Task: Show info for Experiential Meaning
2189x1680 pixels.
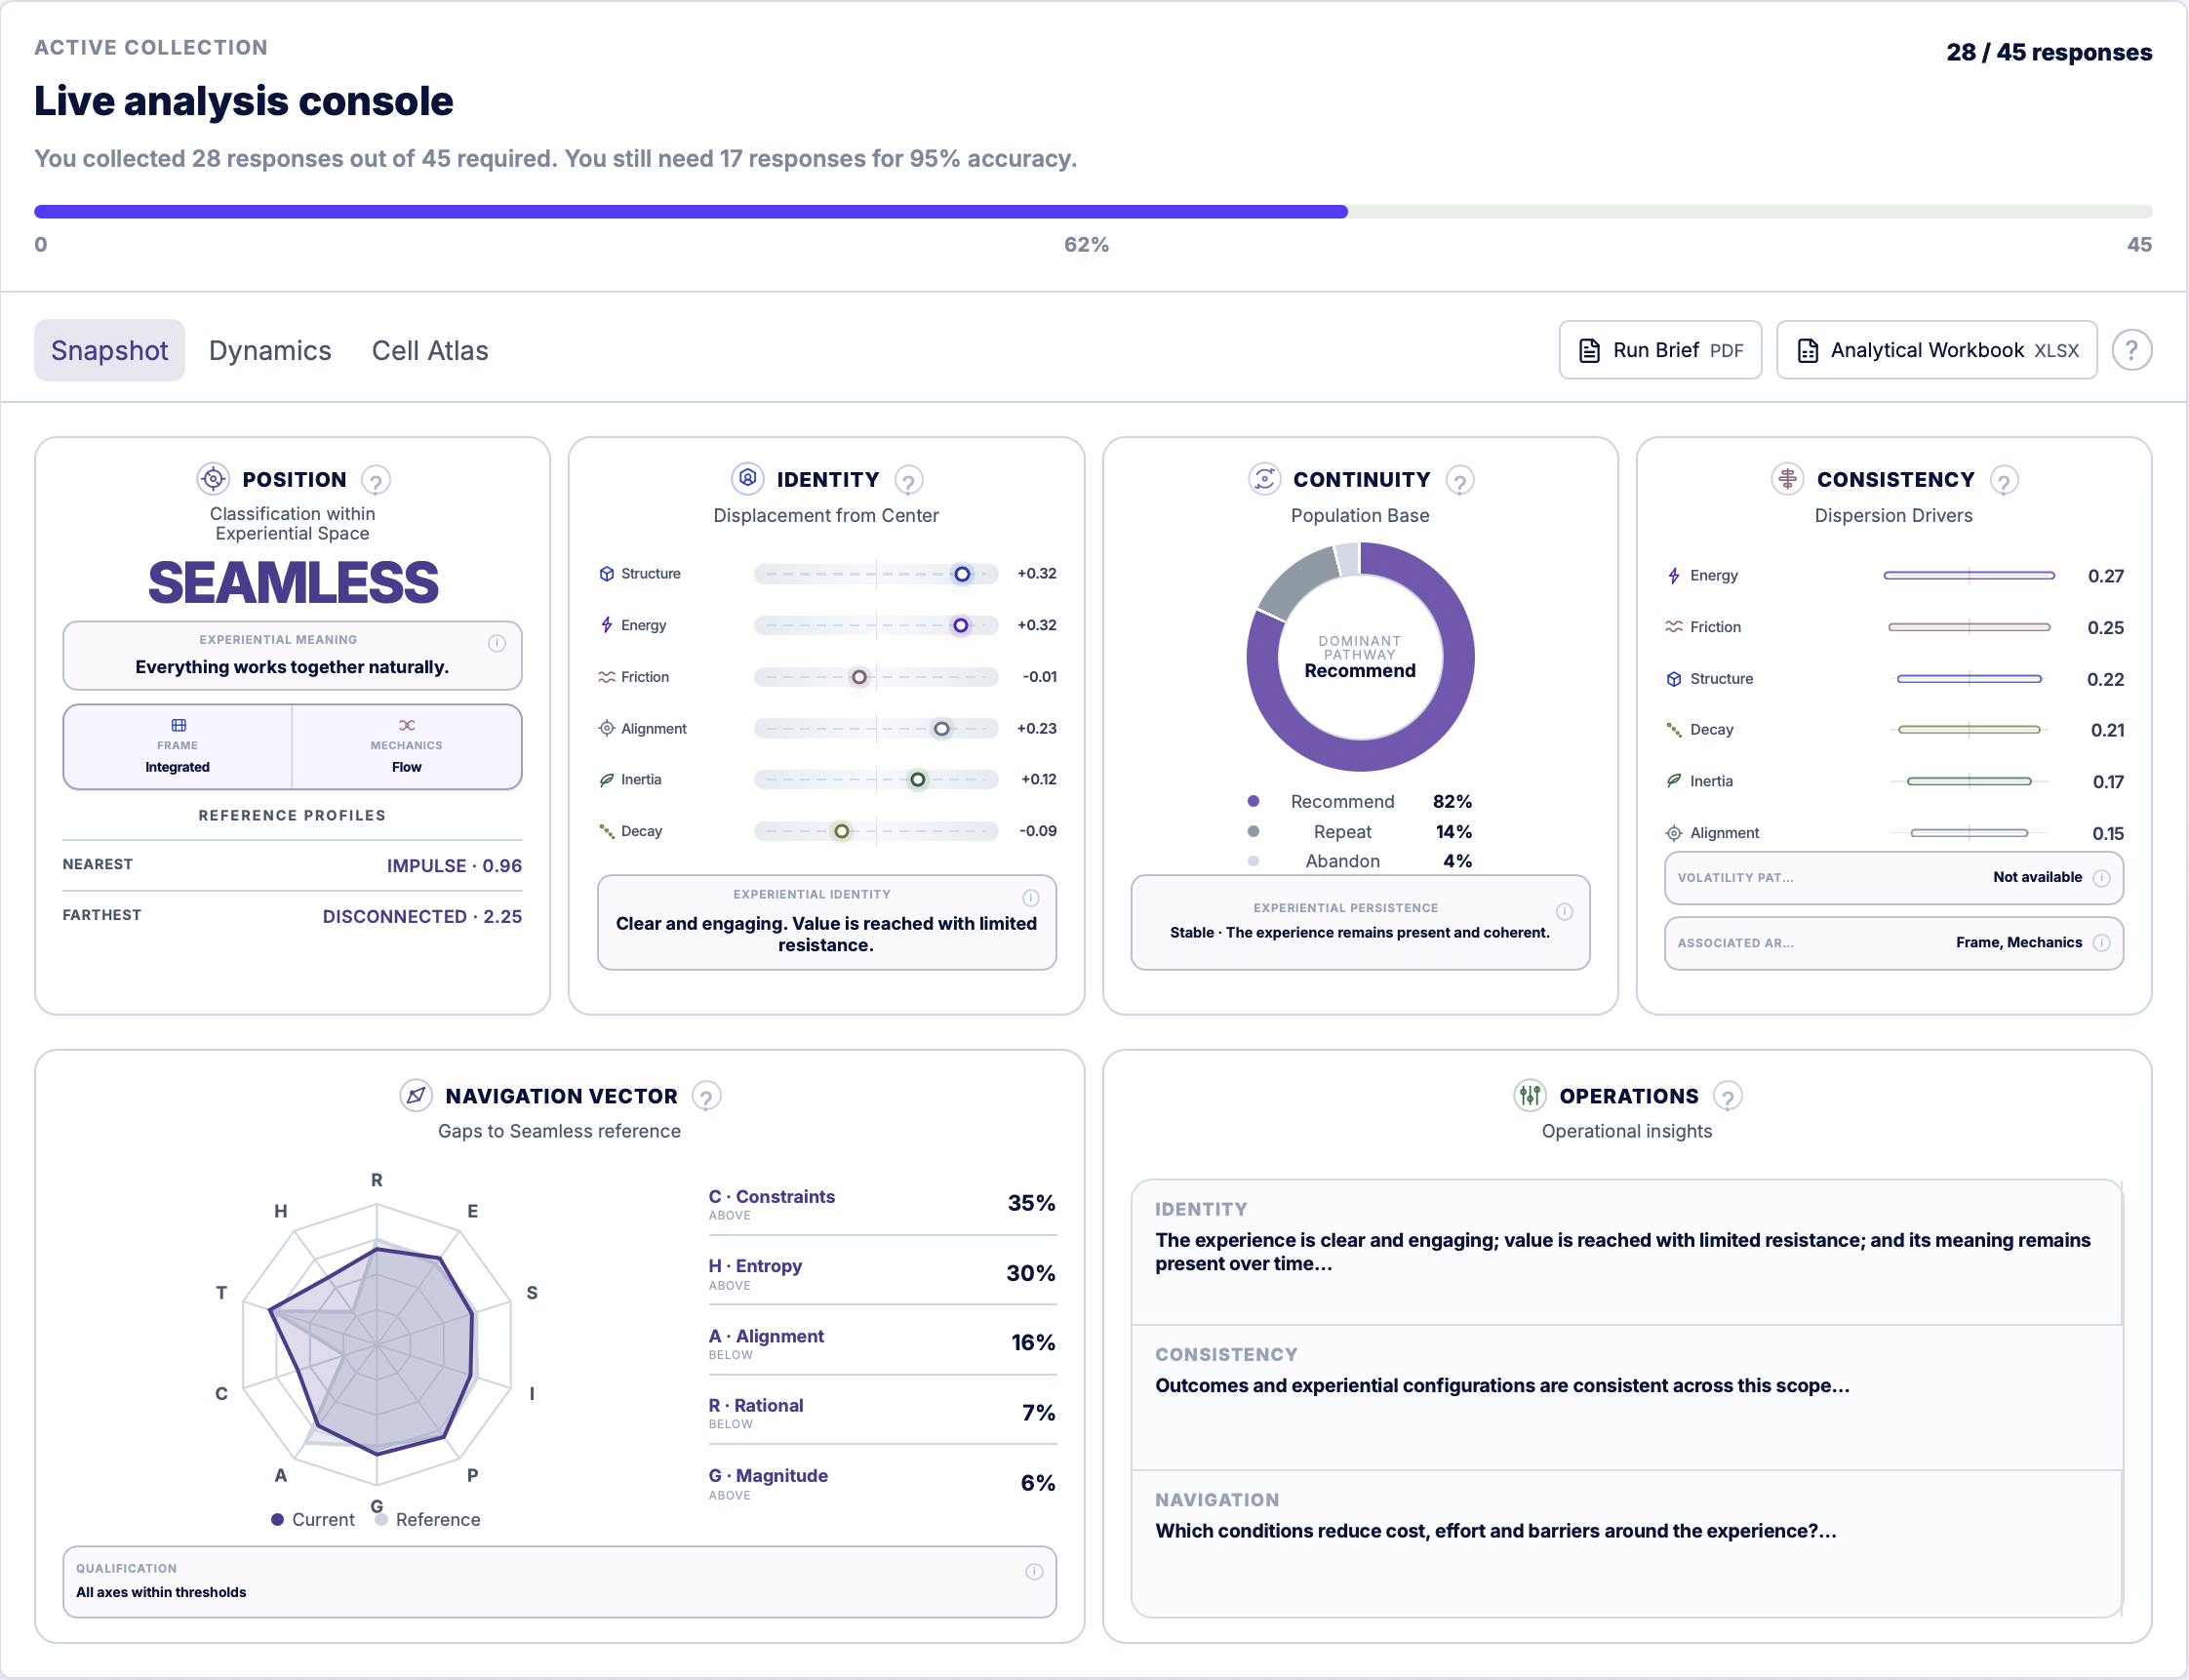Action: [497, 643]
